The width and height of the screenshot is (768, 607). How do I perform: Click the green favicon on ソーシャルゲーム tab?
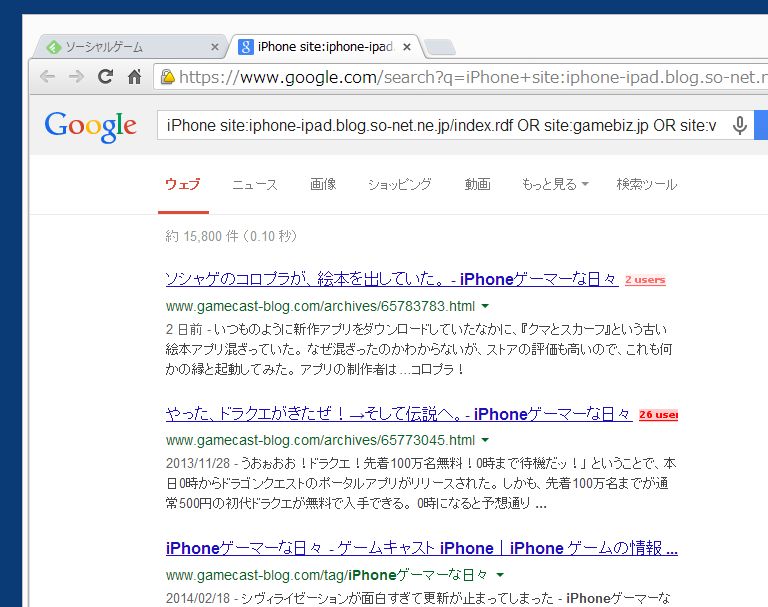click(x=53, y=47)
